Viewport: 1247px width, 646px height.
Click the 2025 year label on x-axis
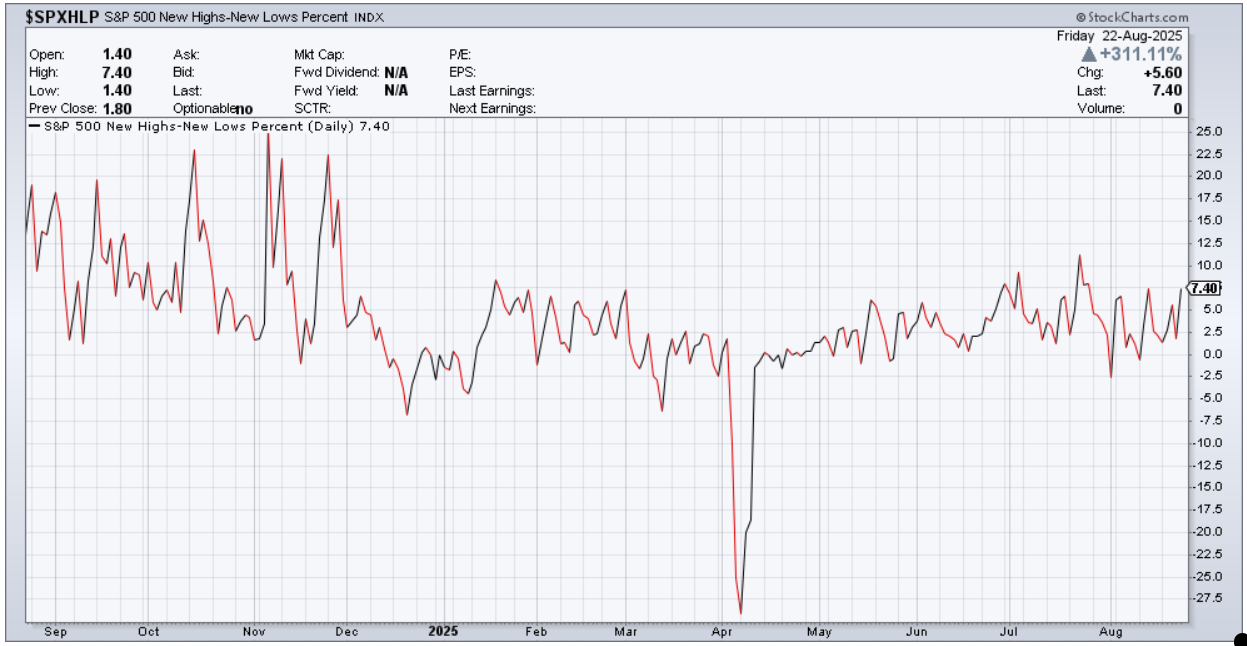(443, 631)
